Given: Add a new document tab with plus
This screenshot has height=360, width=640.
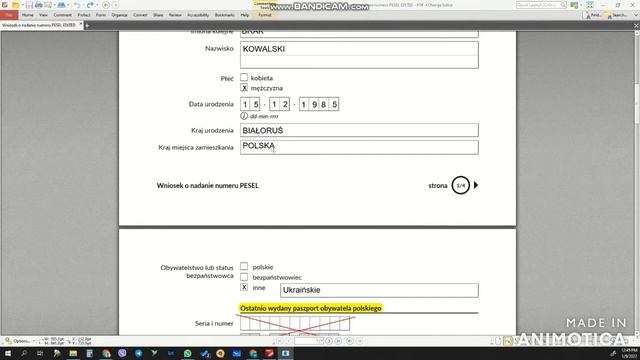Looking at the screenshot, I should tap(87, 26).
